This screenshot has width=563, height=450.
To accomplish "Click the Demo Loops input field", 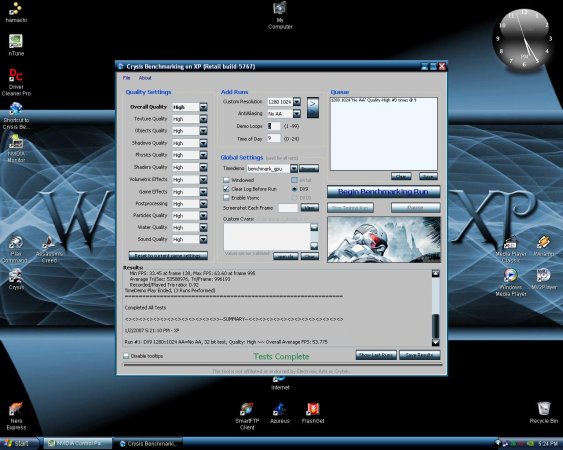I will click(274, 126).
